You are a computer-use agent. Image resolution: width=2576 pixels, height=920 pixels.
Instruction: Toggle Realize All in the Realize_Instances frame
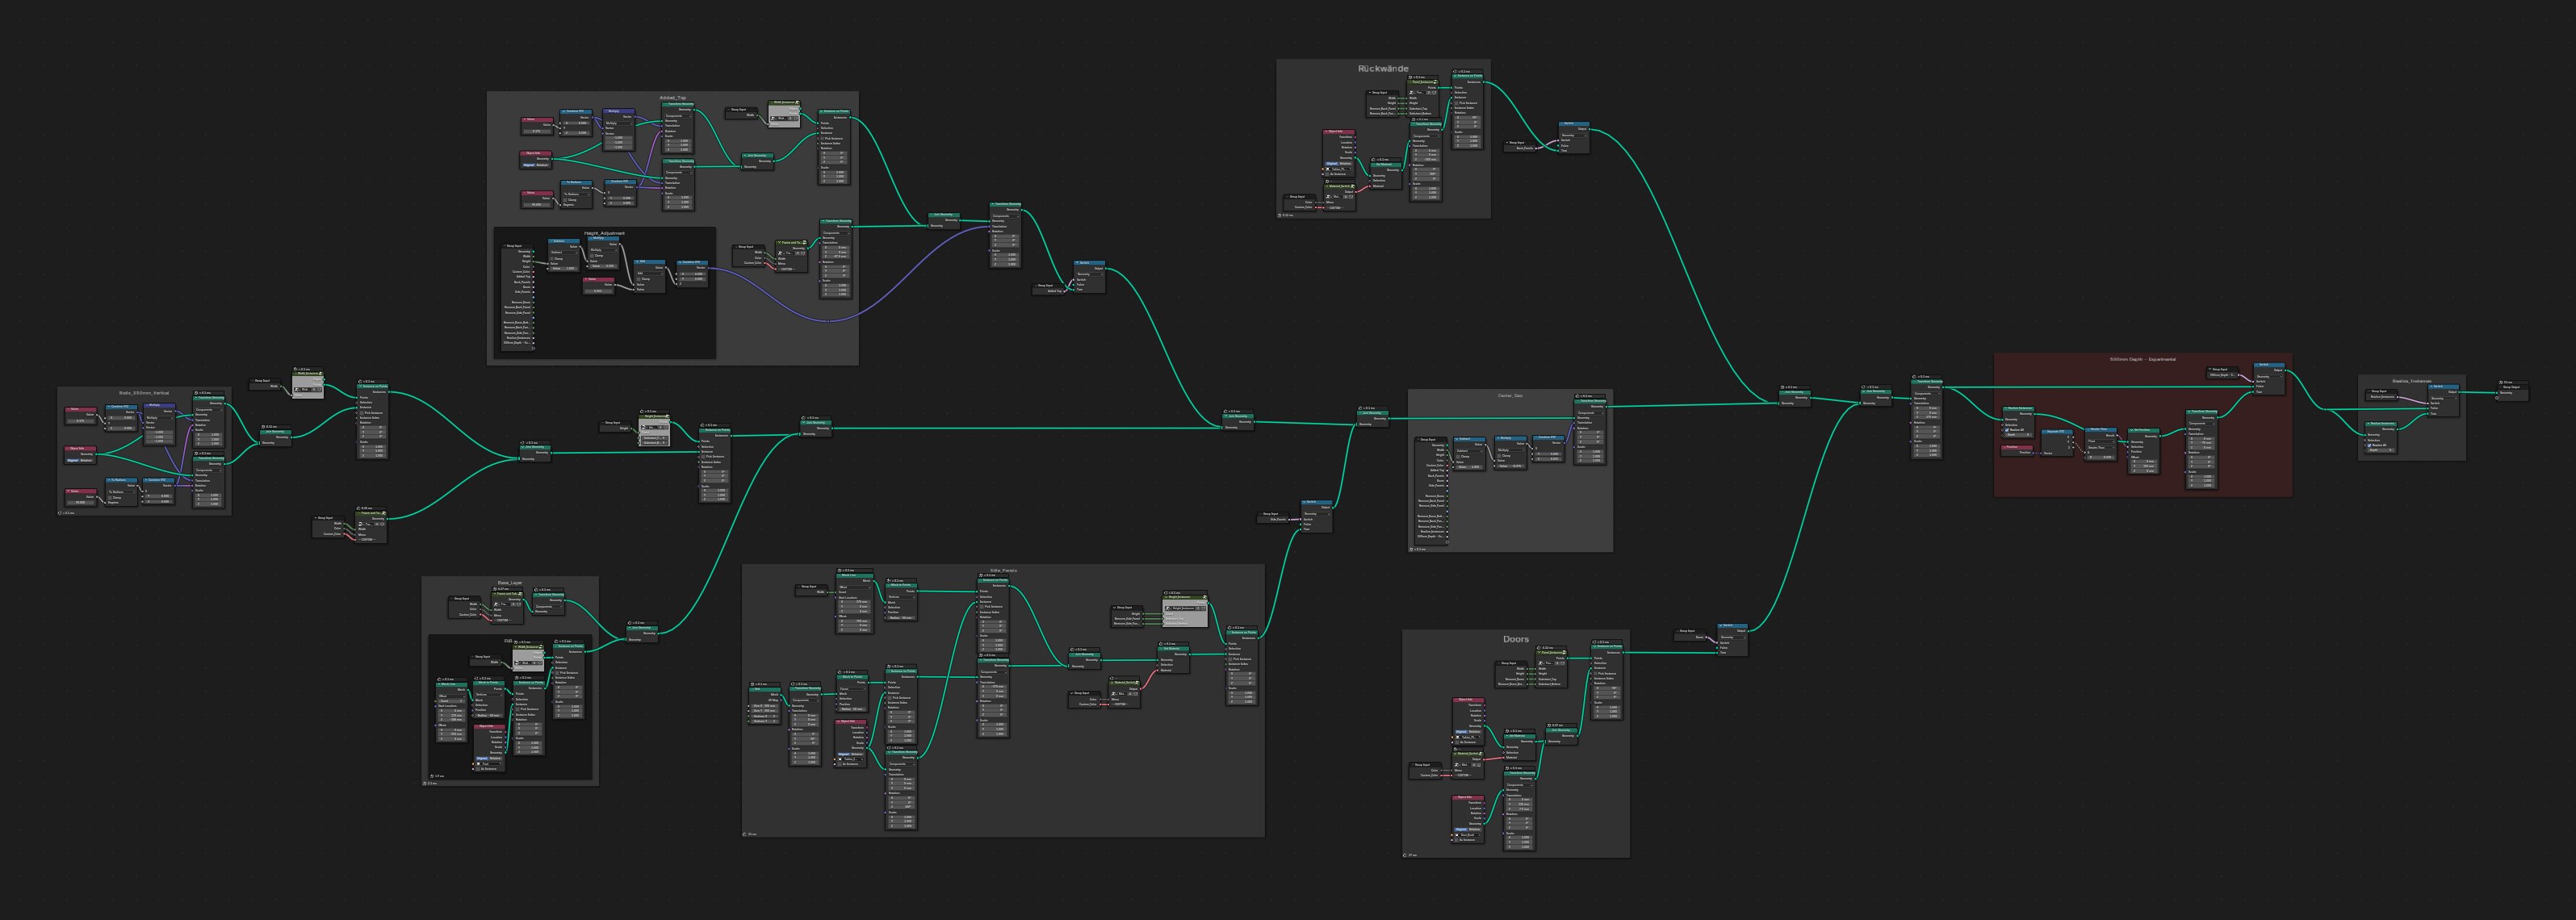(2370, 446)
